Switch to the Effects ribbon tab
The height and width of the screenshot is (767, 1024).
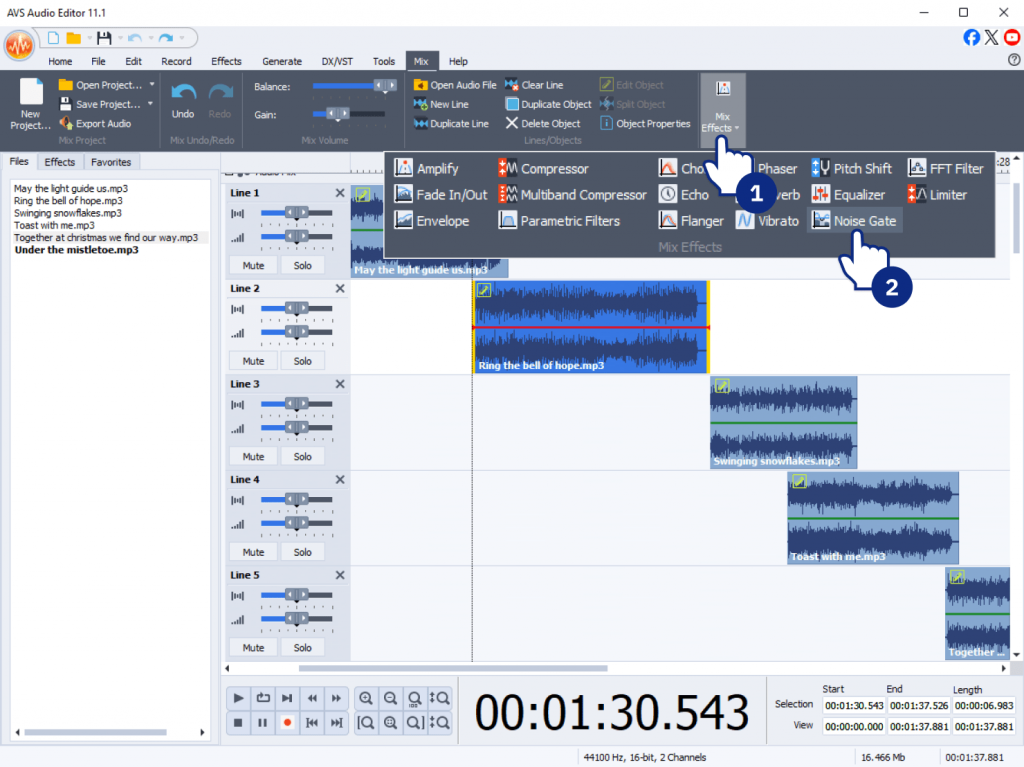[x=226, y=61]
